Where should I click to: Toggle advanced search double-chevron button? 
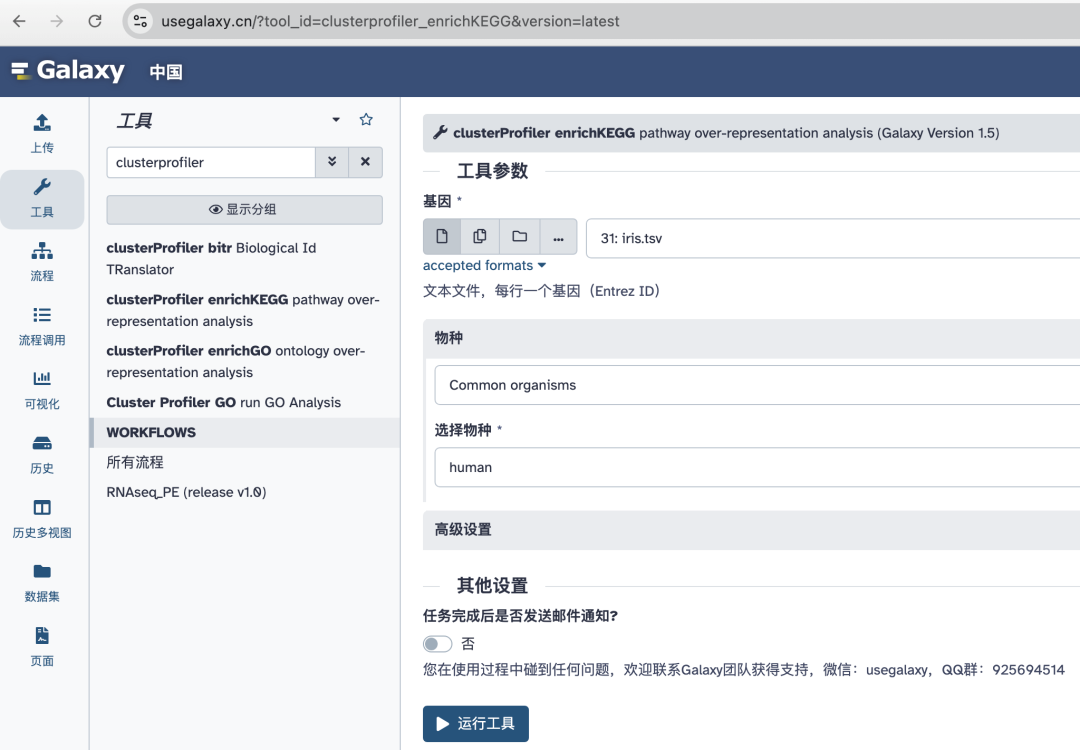click(x=332, y=162)
